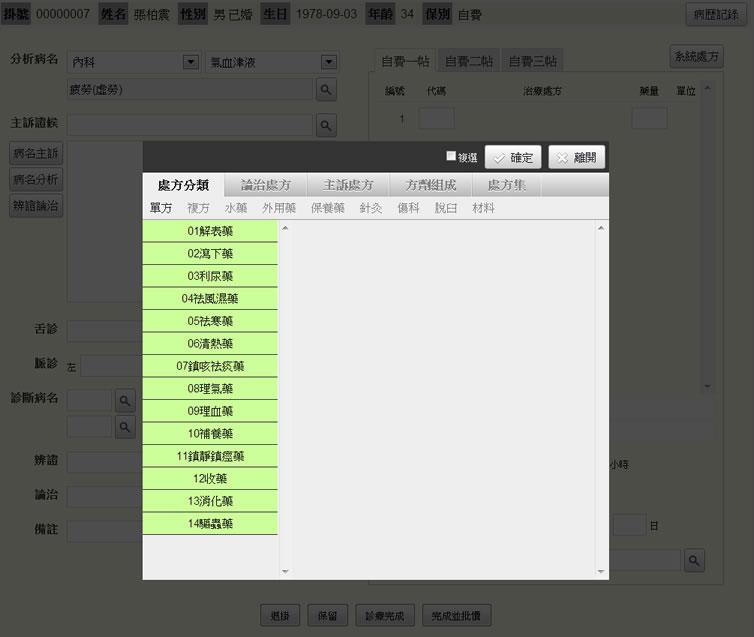Open the 氣血津液 dropdown
Image resolution: width=754 pixels, height=637 pixels.
tap(327, 62)
